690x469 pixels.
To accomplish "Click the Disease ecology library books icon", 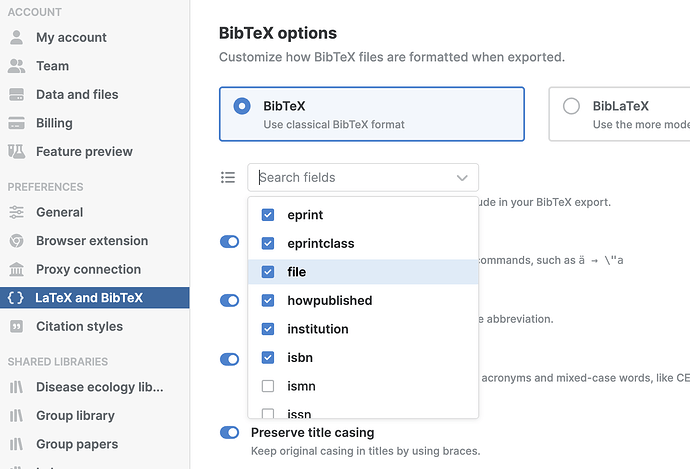I will (x=16, y=387).
